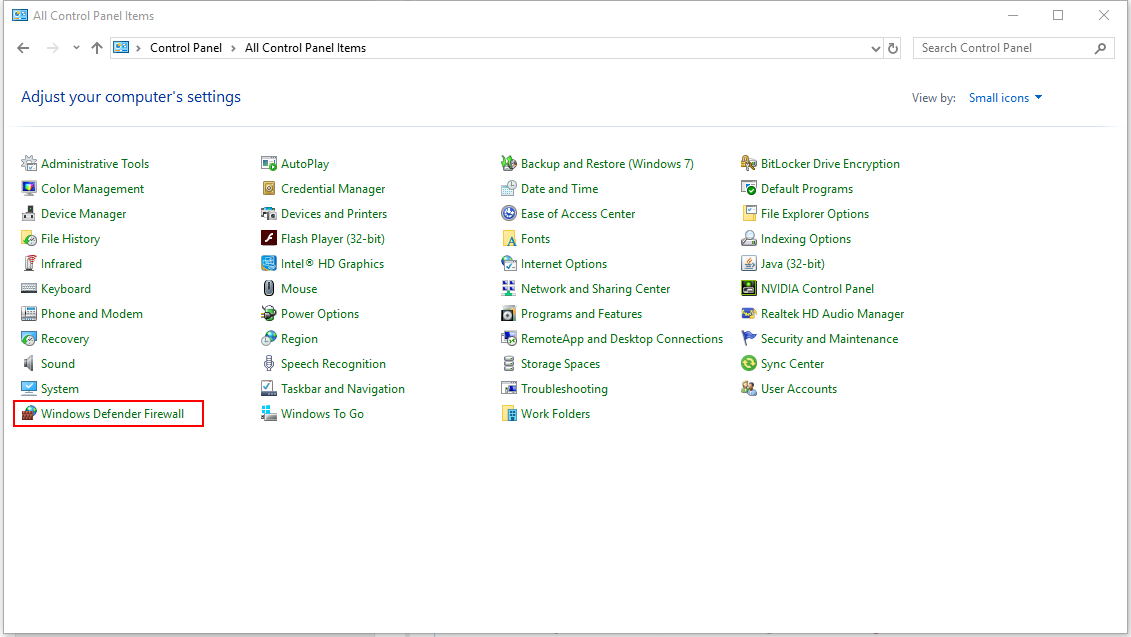Click the Control Panel icon in address bar

(x=121, y=48)
